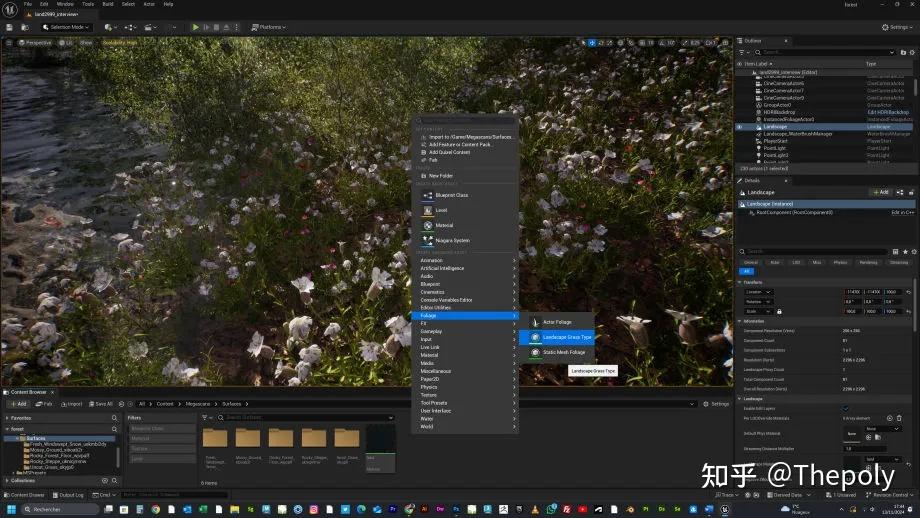Open the Platforms dropdown
The height and width of the screenshot is (518, 920).
[x=268, y=27]
